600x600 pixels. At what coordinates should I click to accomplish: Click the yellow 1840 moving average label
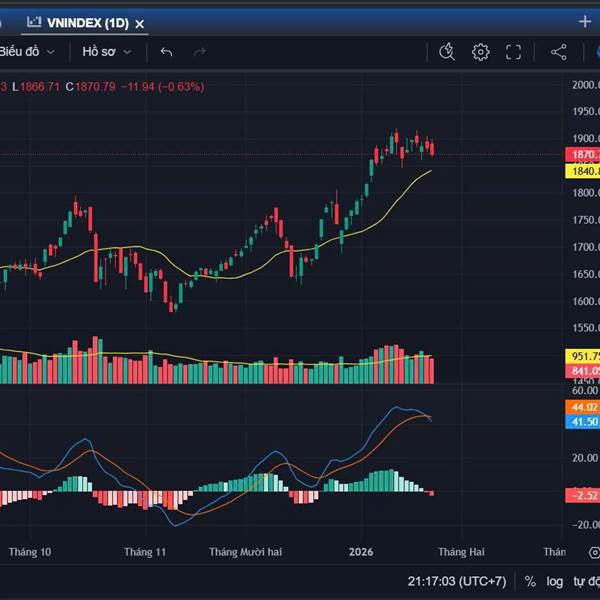[583, 171]
